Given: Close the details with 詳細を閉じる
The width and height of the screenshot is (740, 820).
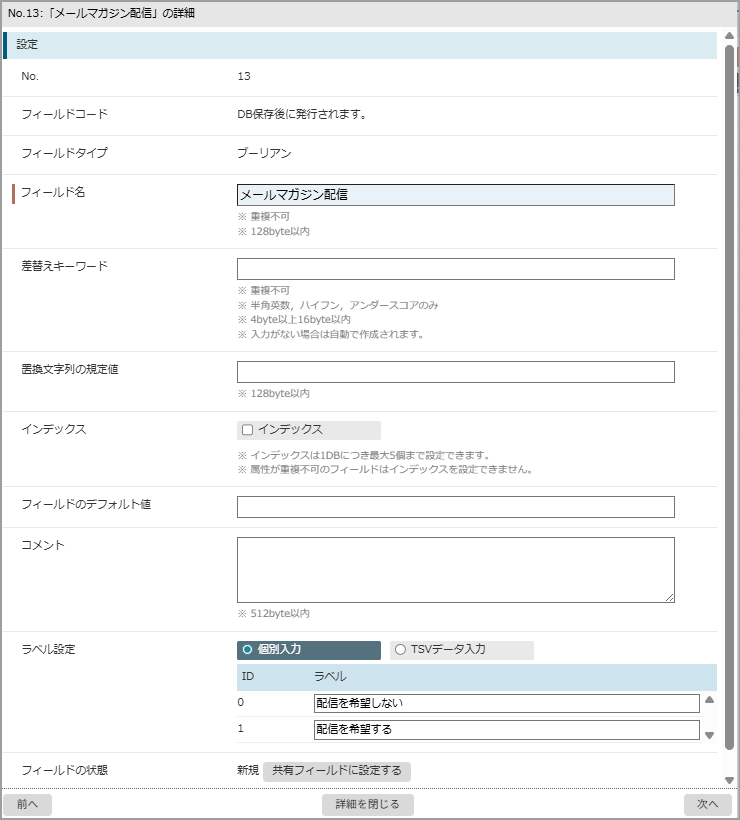Looking at the screenshot, I should [367, 804].
